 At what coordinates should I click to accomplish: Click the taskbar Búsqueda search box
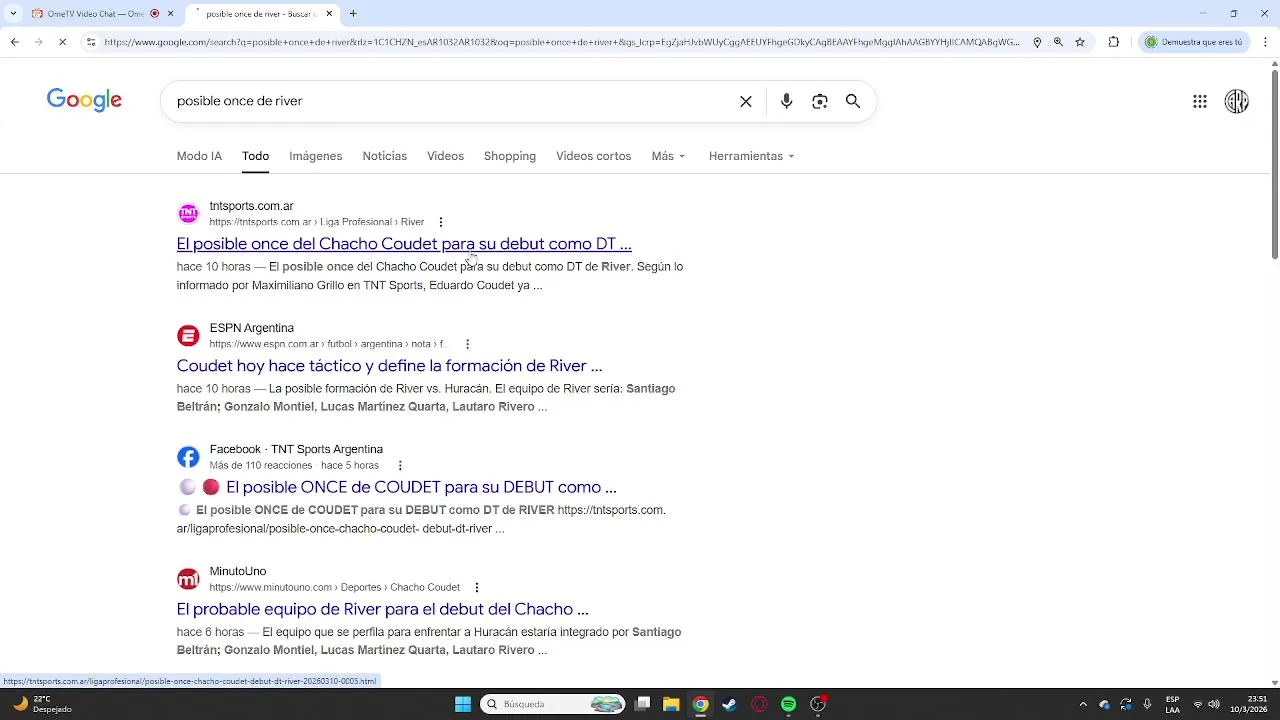tap(553, 704)
